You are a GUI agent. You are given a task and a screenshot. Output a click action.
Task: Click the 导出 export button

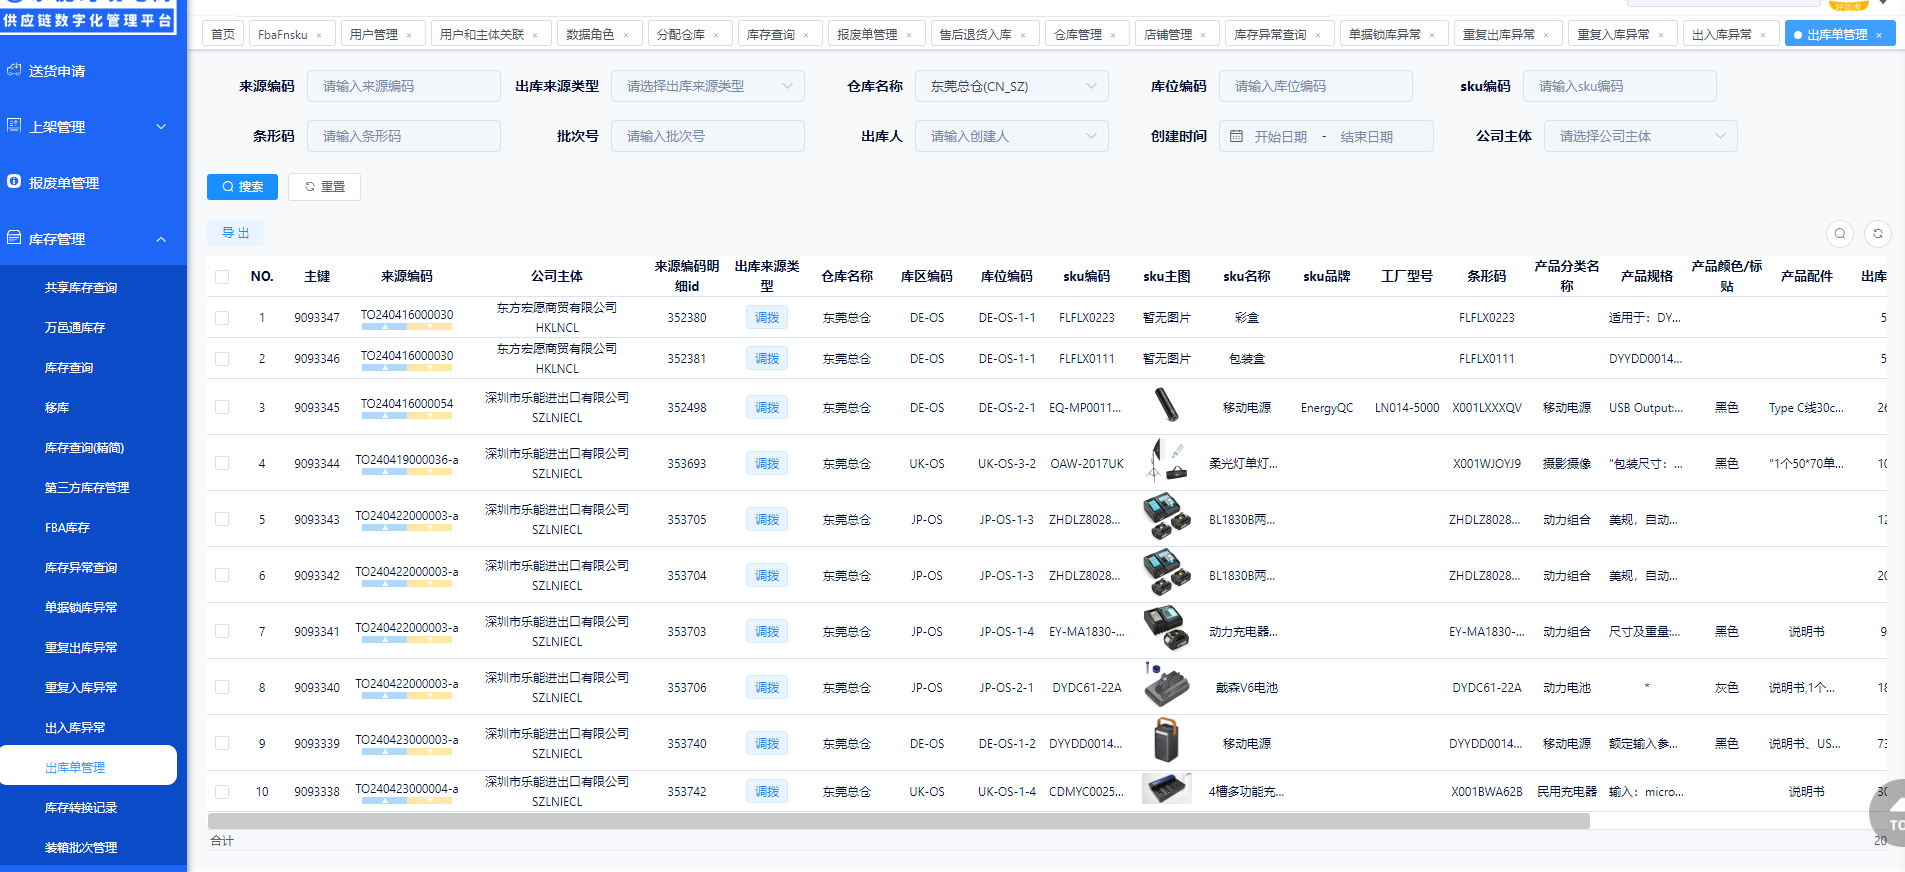click(x=236, y=233)
